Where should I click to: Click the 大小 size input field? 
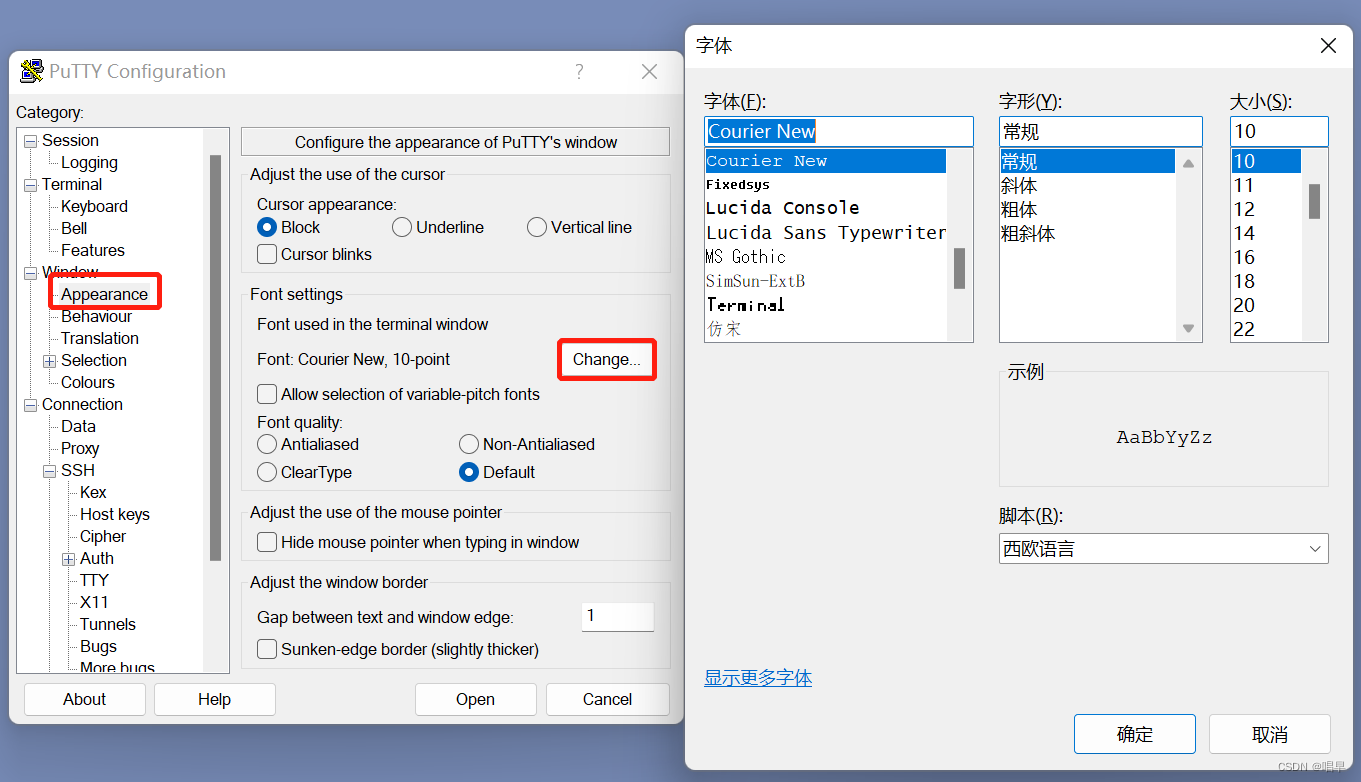pyautogui.click(x=1279, y=131)
